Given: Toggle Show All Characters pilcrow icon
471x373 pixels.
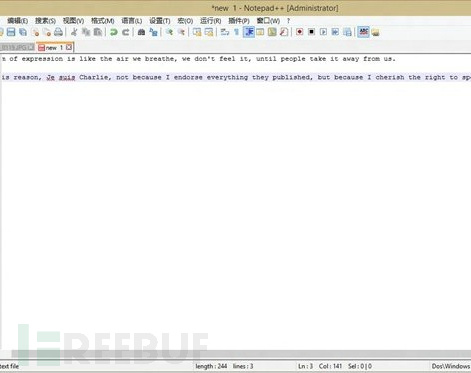Looking at the screenshot, I should click(237, 32).
